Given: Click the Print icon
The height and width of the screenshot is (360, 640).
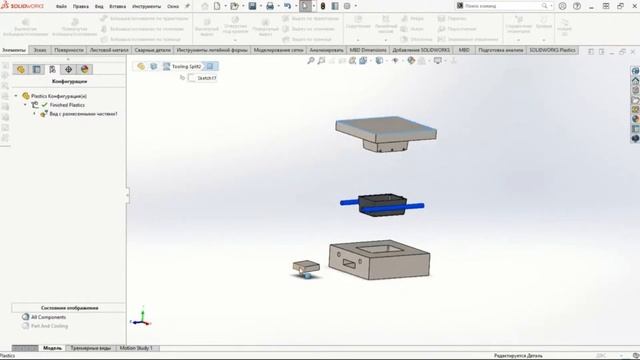Looking at the screenshot, I should click(270, 6).
